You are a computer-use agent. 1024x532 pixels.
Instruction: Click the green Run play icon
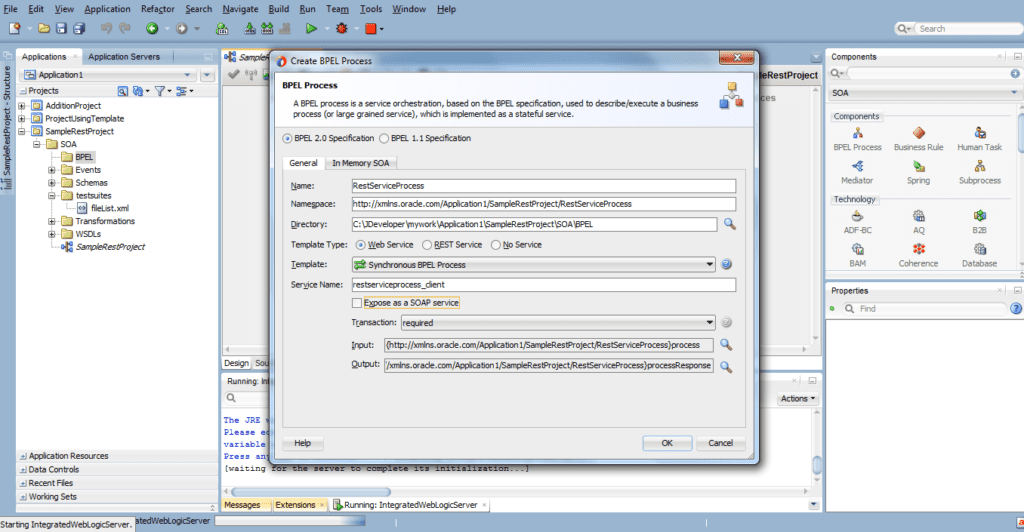tap(312, 28)
